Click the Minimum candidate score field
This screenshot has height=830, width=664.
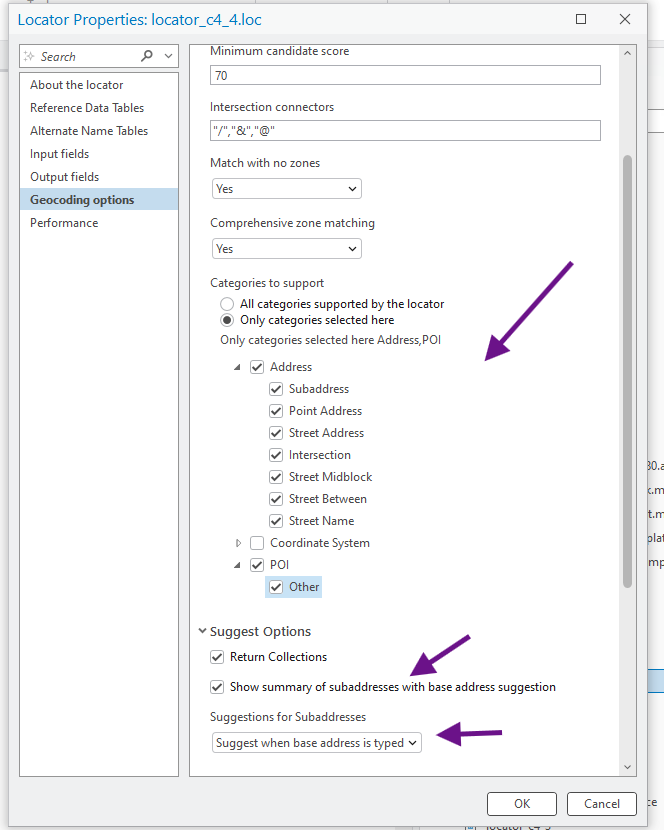tap(405, 75)
